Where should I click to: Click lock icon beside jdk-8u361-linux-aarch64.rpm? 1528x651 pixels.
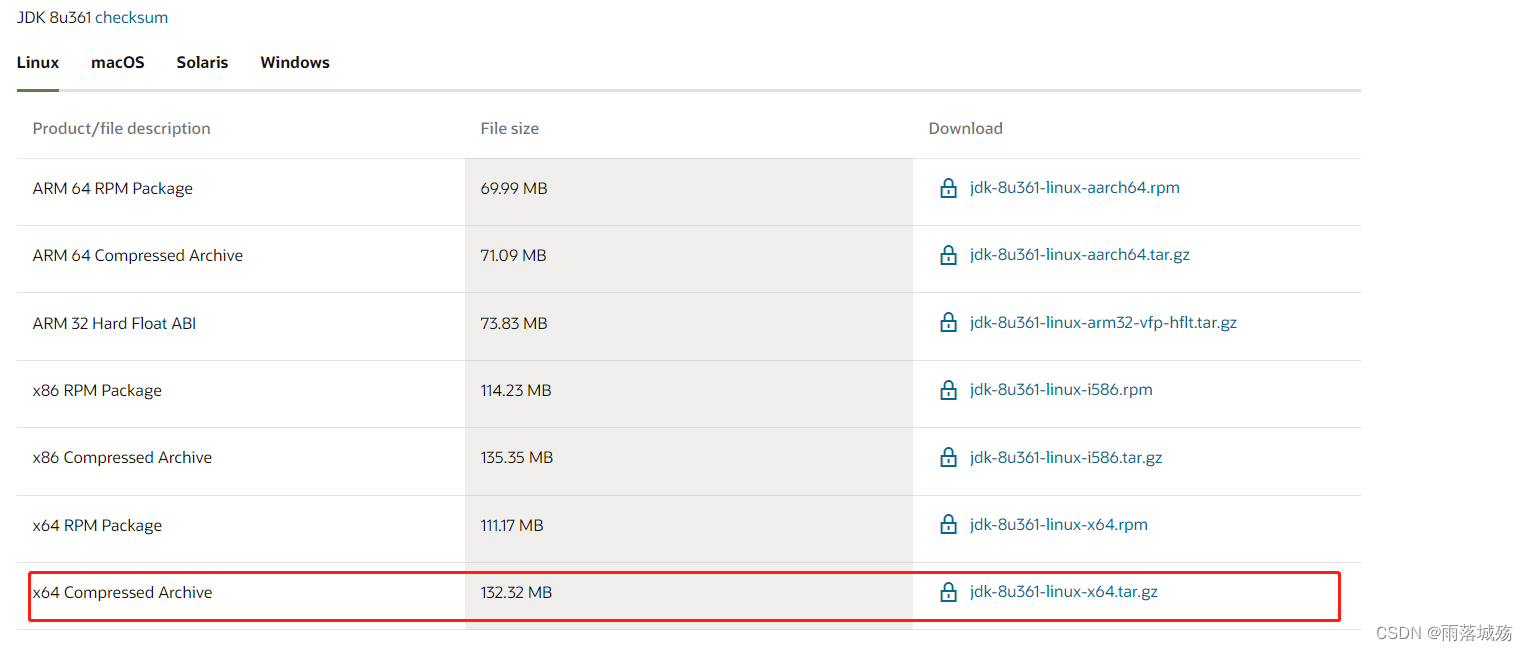pyautogui.click(x=949, y=188)
